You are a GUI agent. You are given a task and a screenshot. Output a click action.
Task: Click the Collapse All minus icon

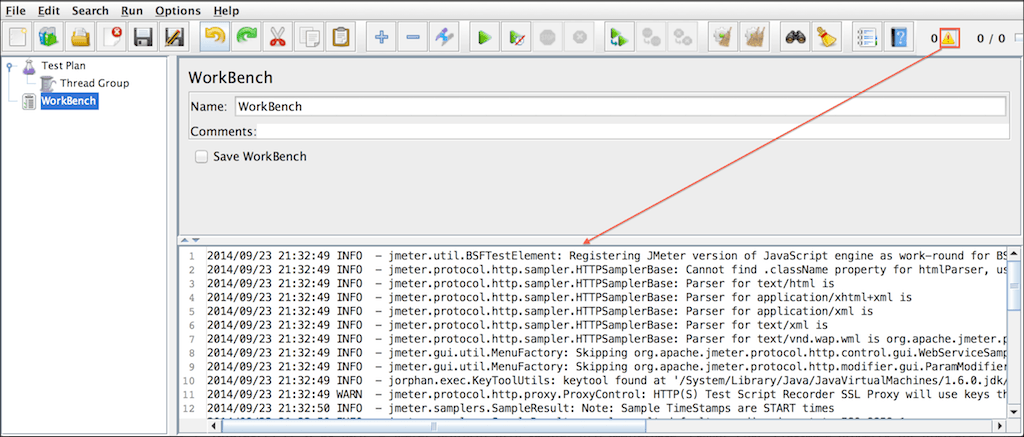413,38
